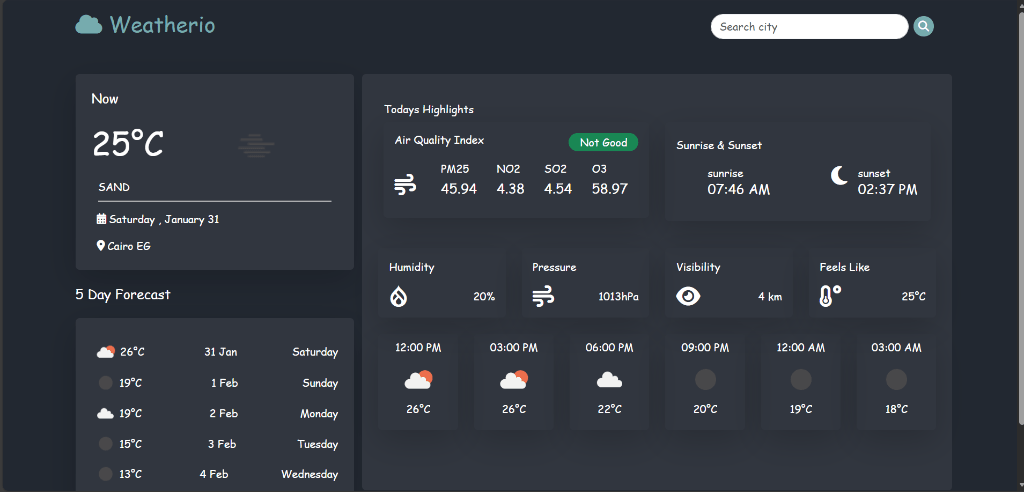Click the Pressure wind icon
Image resolution: width=1024 pixels, height=492 pixels.
(543, 296)
